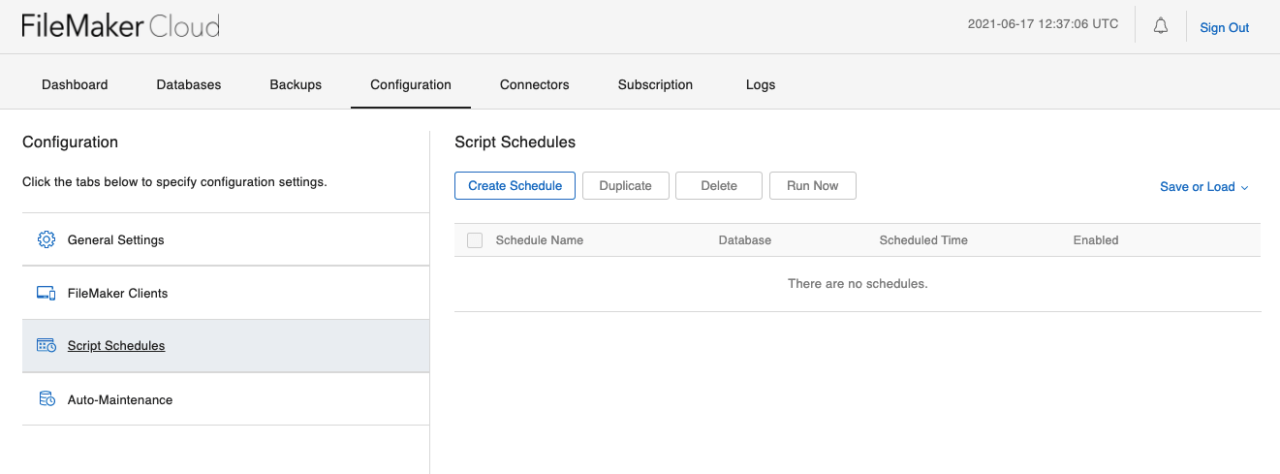Click the FileMaker Cloud logo
The height and width of the screenshot is (474, 1280).
click(121, 27)
